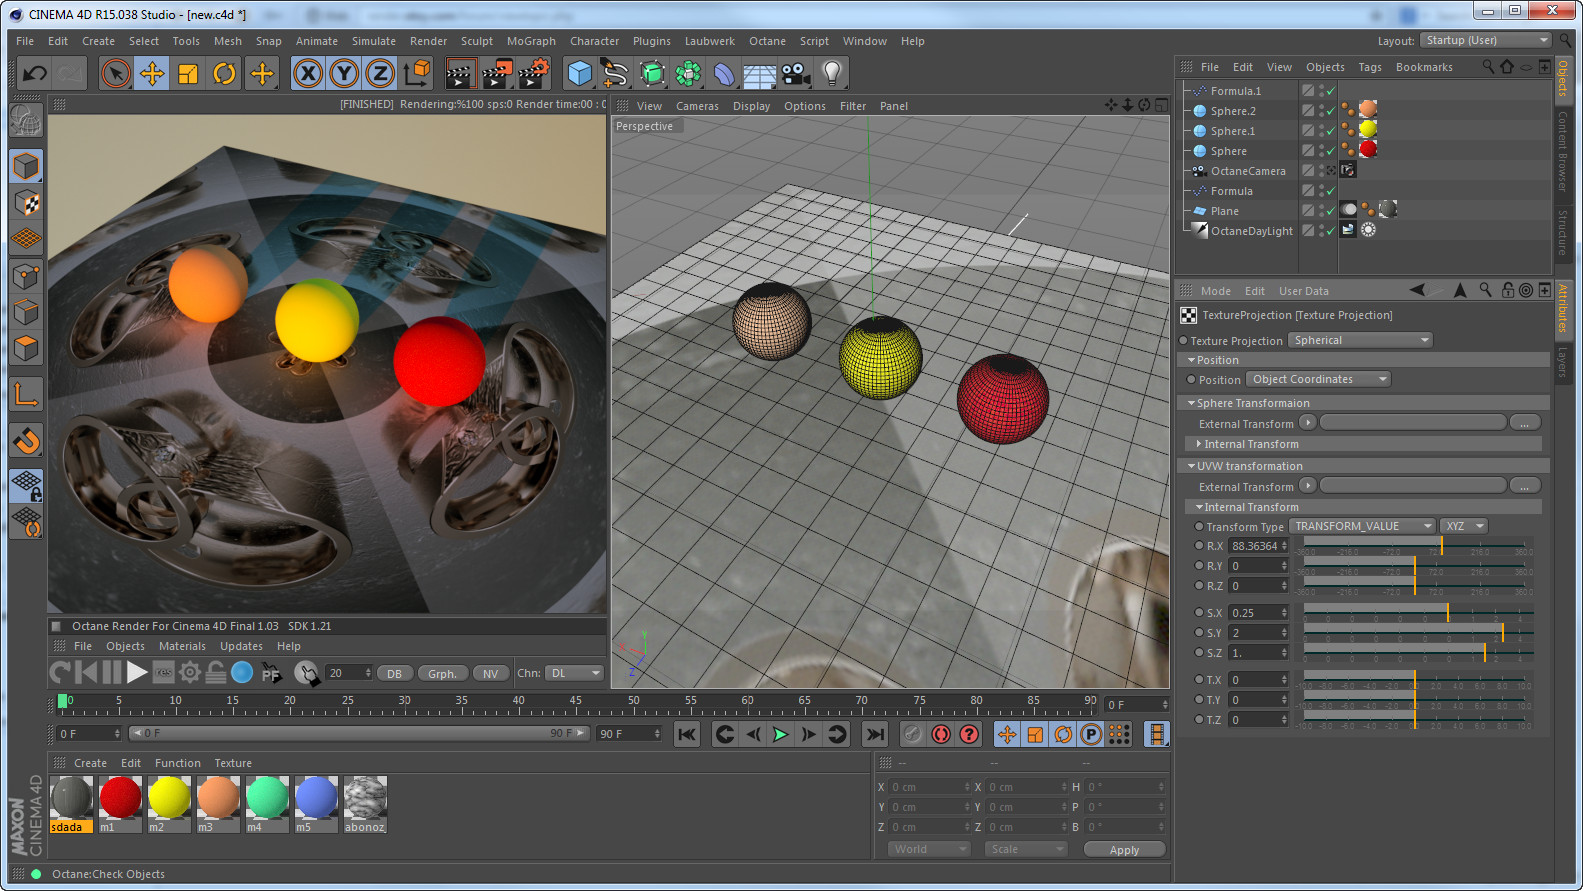
Task: Click the R.X value field 88.36364
Action: tap(1257, 546)
